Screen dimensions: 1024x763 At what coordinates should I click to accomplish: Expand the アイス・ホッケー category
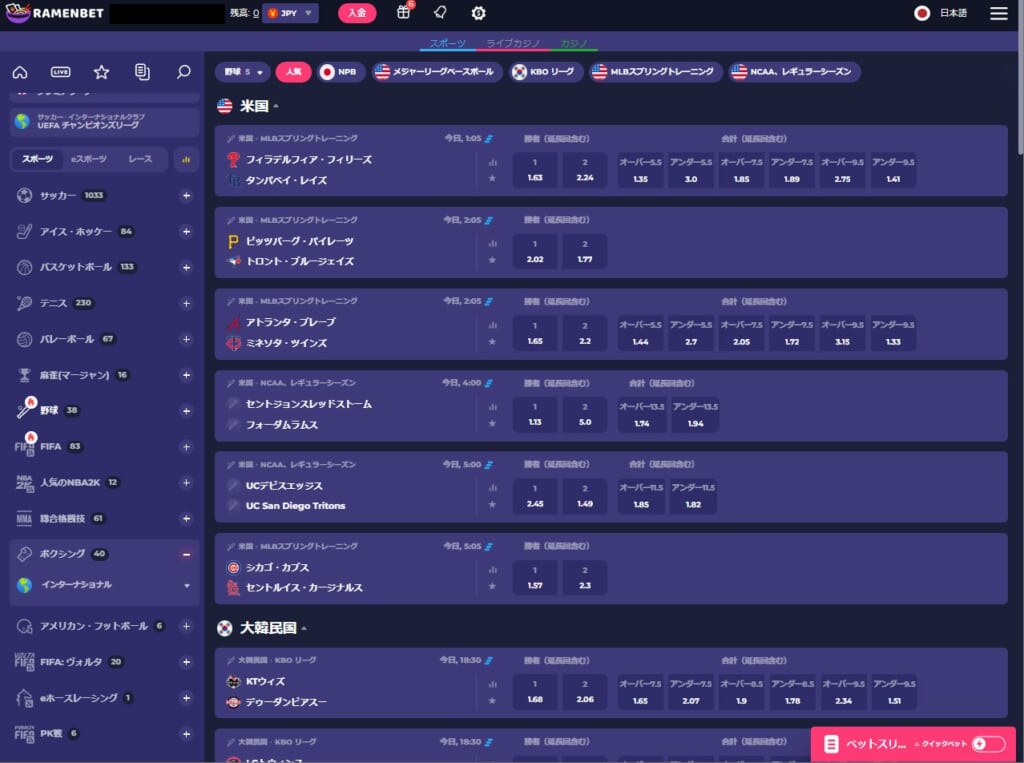pyautogui.click(x=186, y=232)
